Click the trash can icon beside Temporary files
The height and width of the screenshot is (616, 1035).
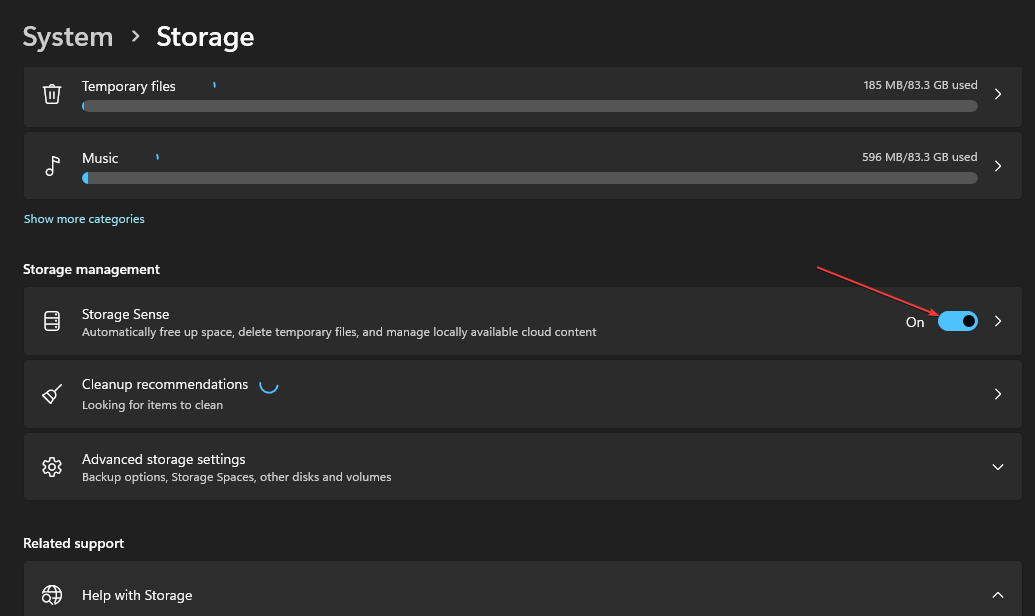pyautogui.click(x=51, y=93)
